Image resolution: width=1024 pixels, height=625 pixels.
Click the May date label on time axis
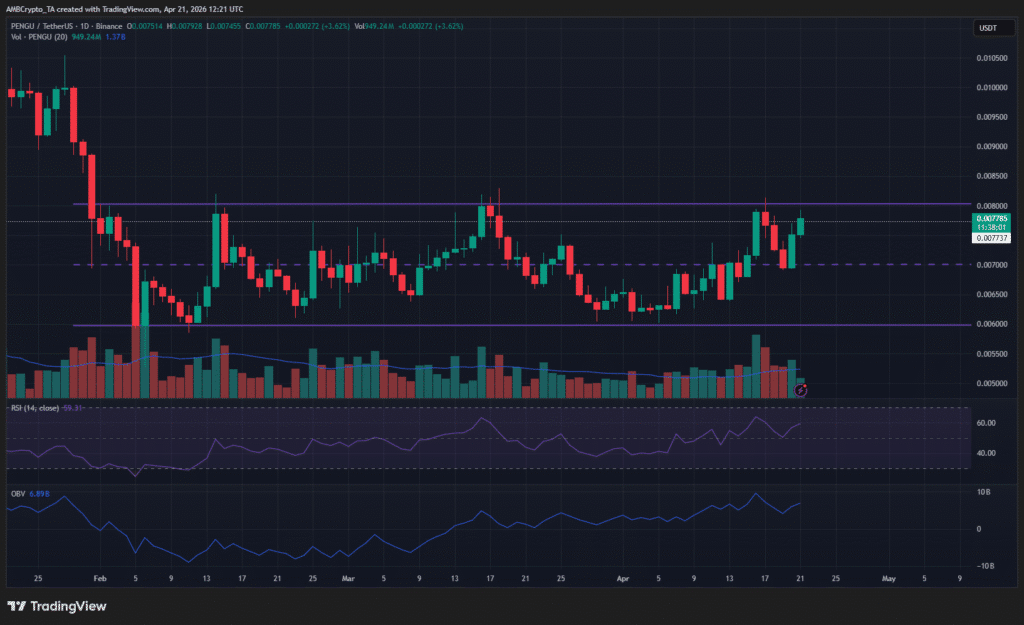click(888, 578)
